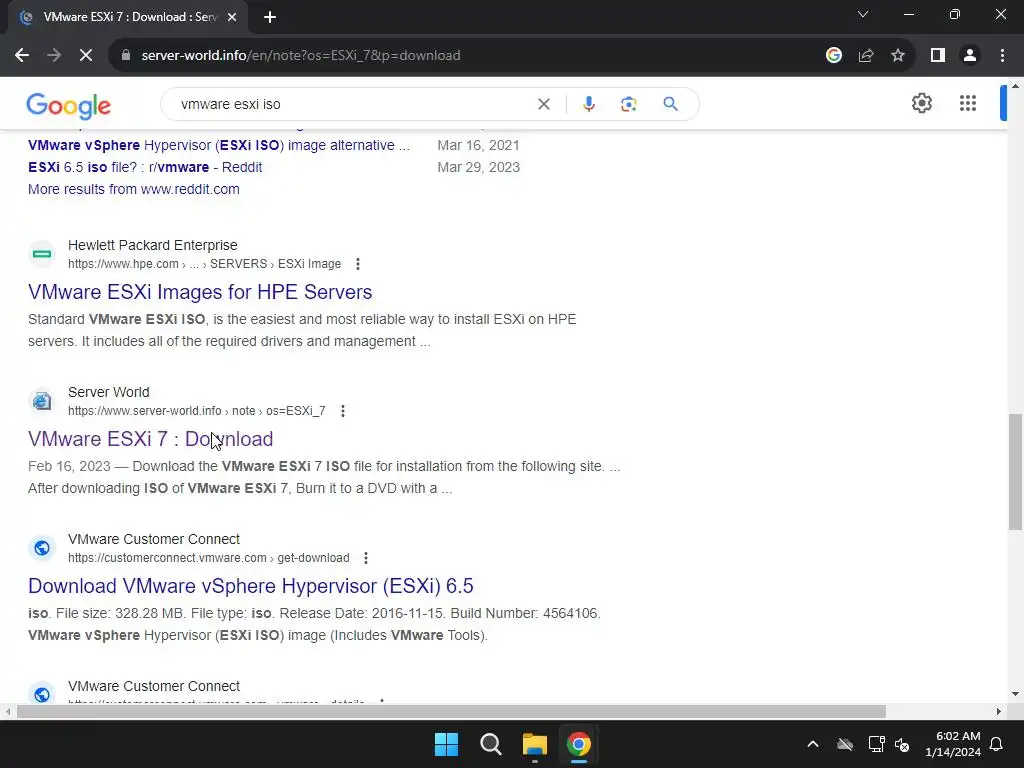Click favicon of VMware Customer Connect get-download result
The image size is (1024, 768).
[42, 548]
